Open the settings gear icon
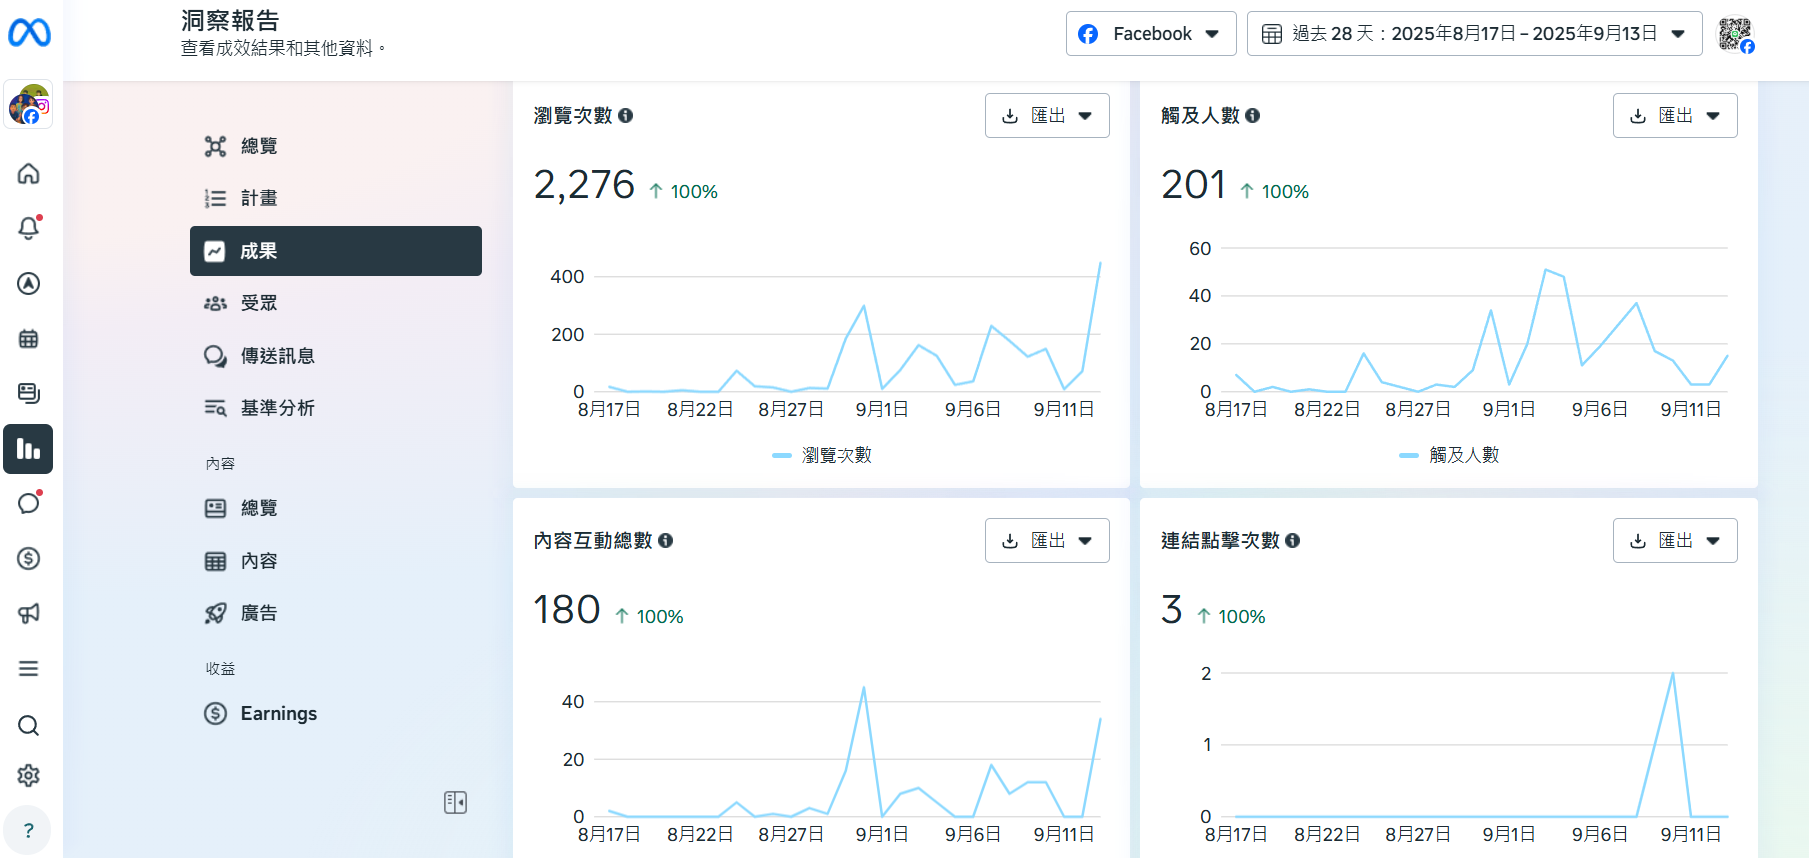The height and width of the screenshot is (858, 1809). click(29, 775)
